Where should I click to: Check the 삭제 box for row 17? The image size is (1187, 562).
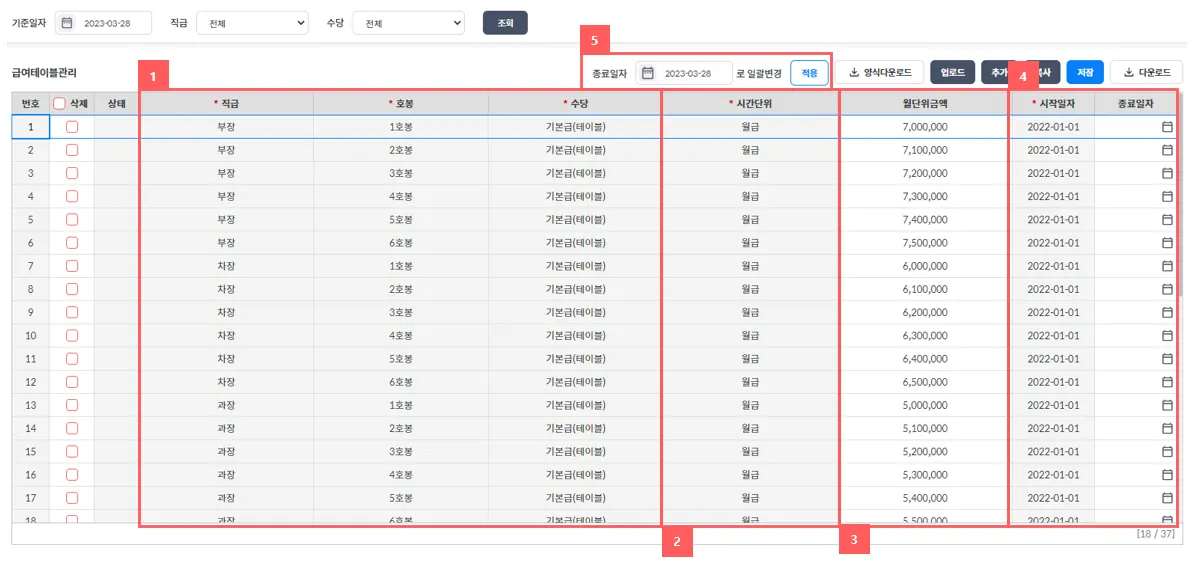tap(72, 498)
